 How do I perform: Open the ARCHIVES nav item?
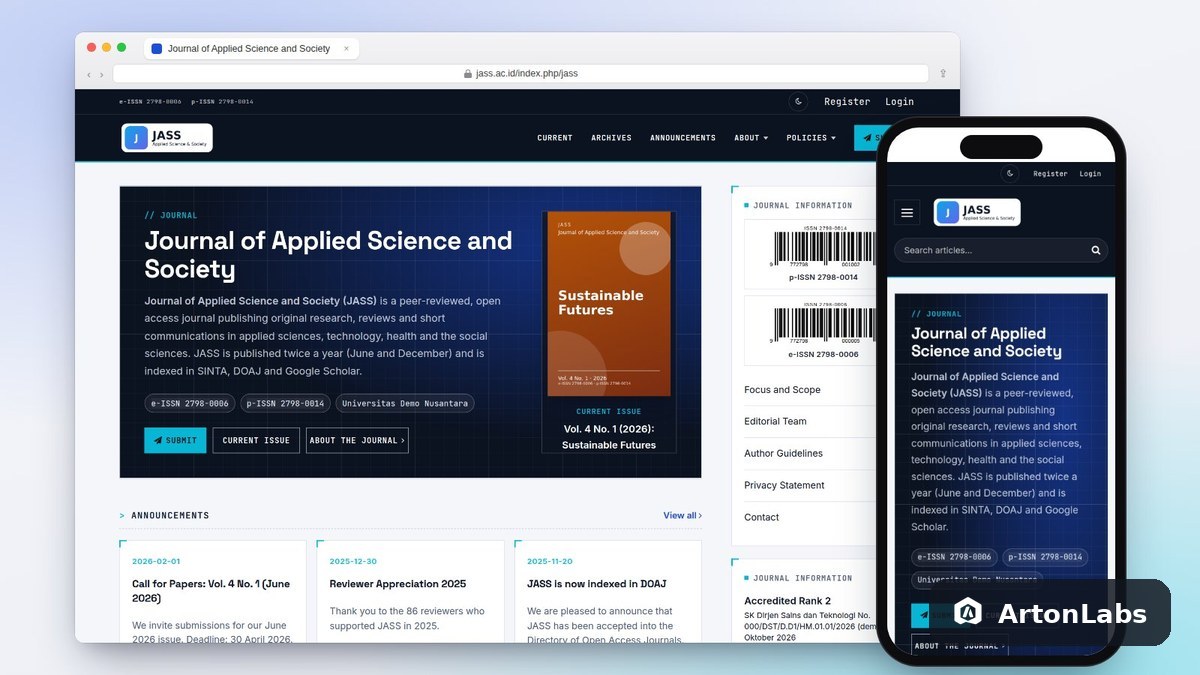click(x=611, y=138)
